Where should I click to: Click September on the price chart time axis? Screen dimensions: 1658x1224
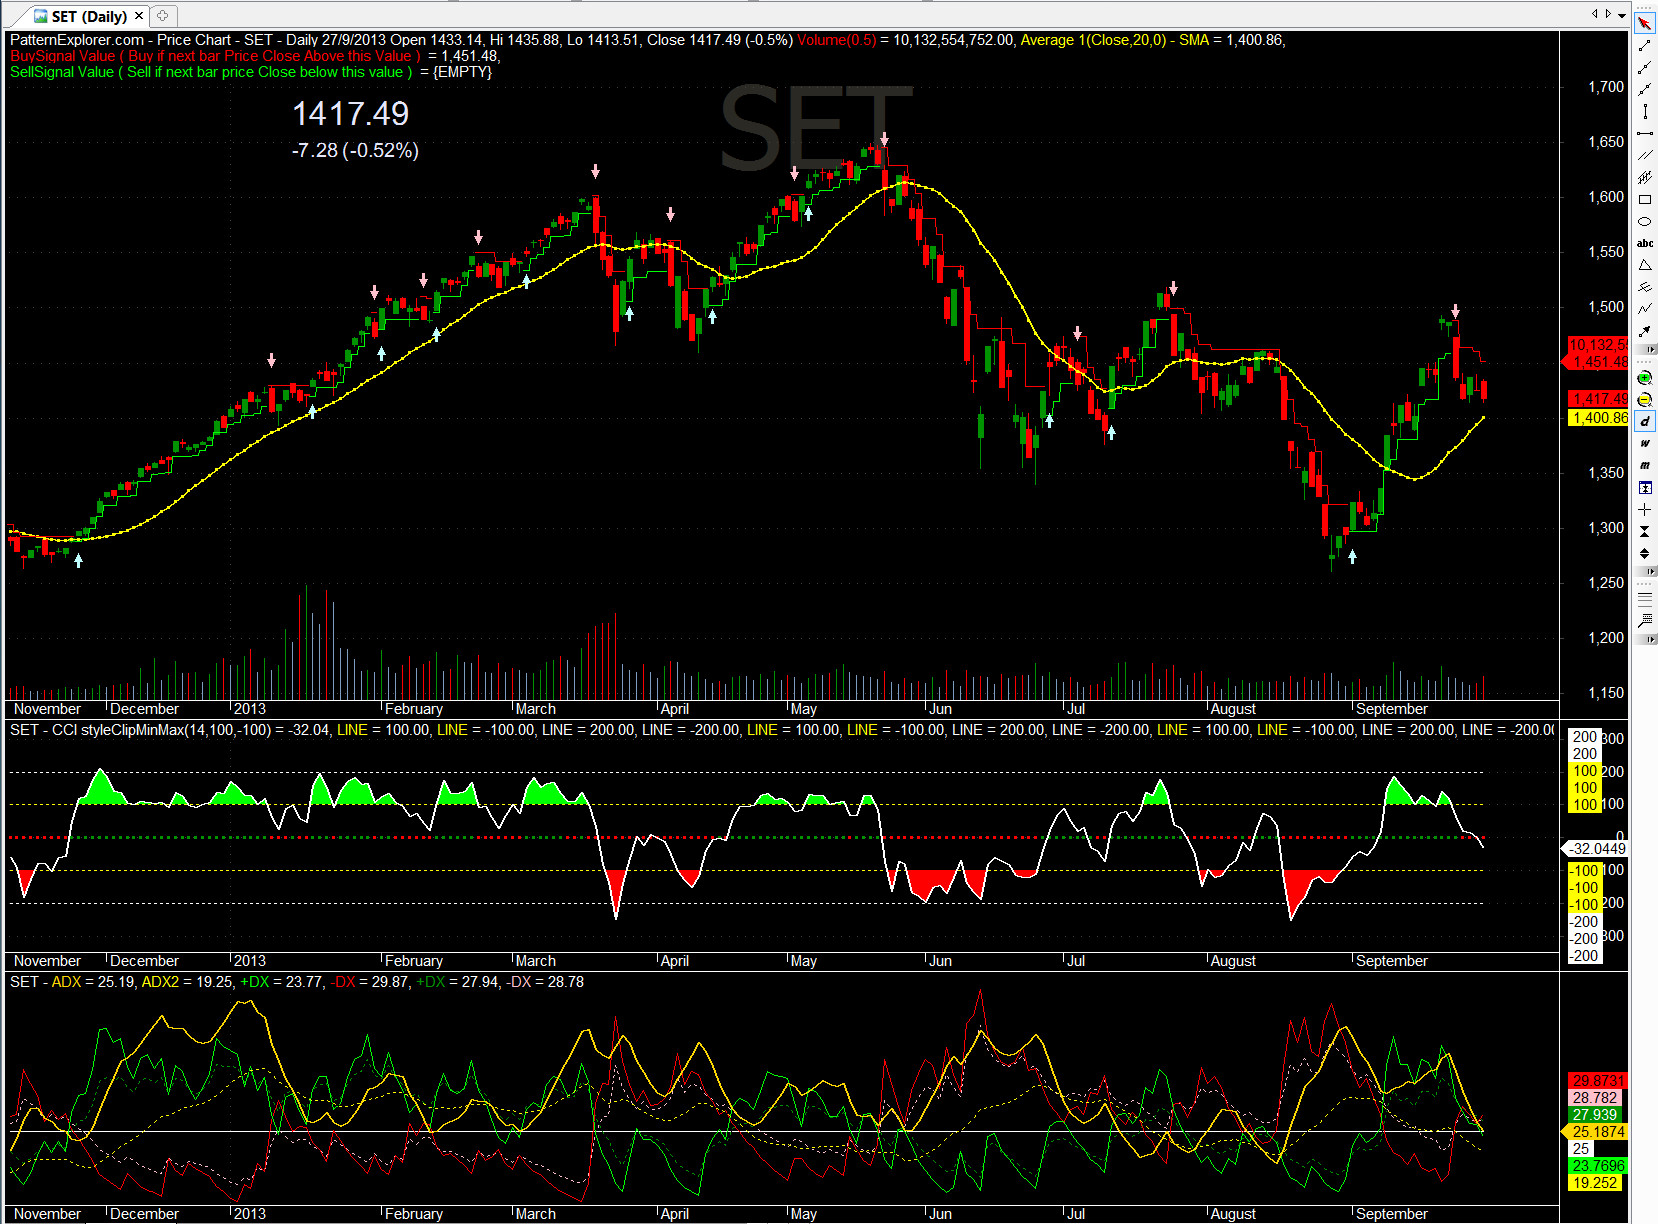[1392, 709]
